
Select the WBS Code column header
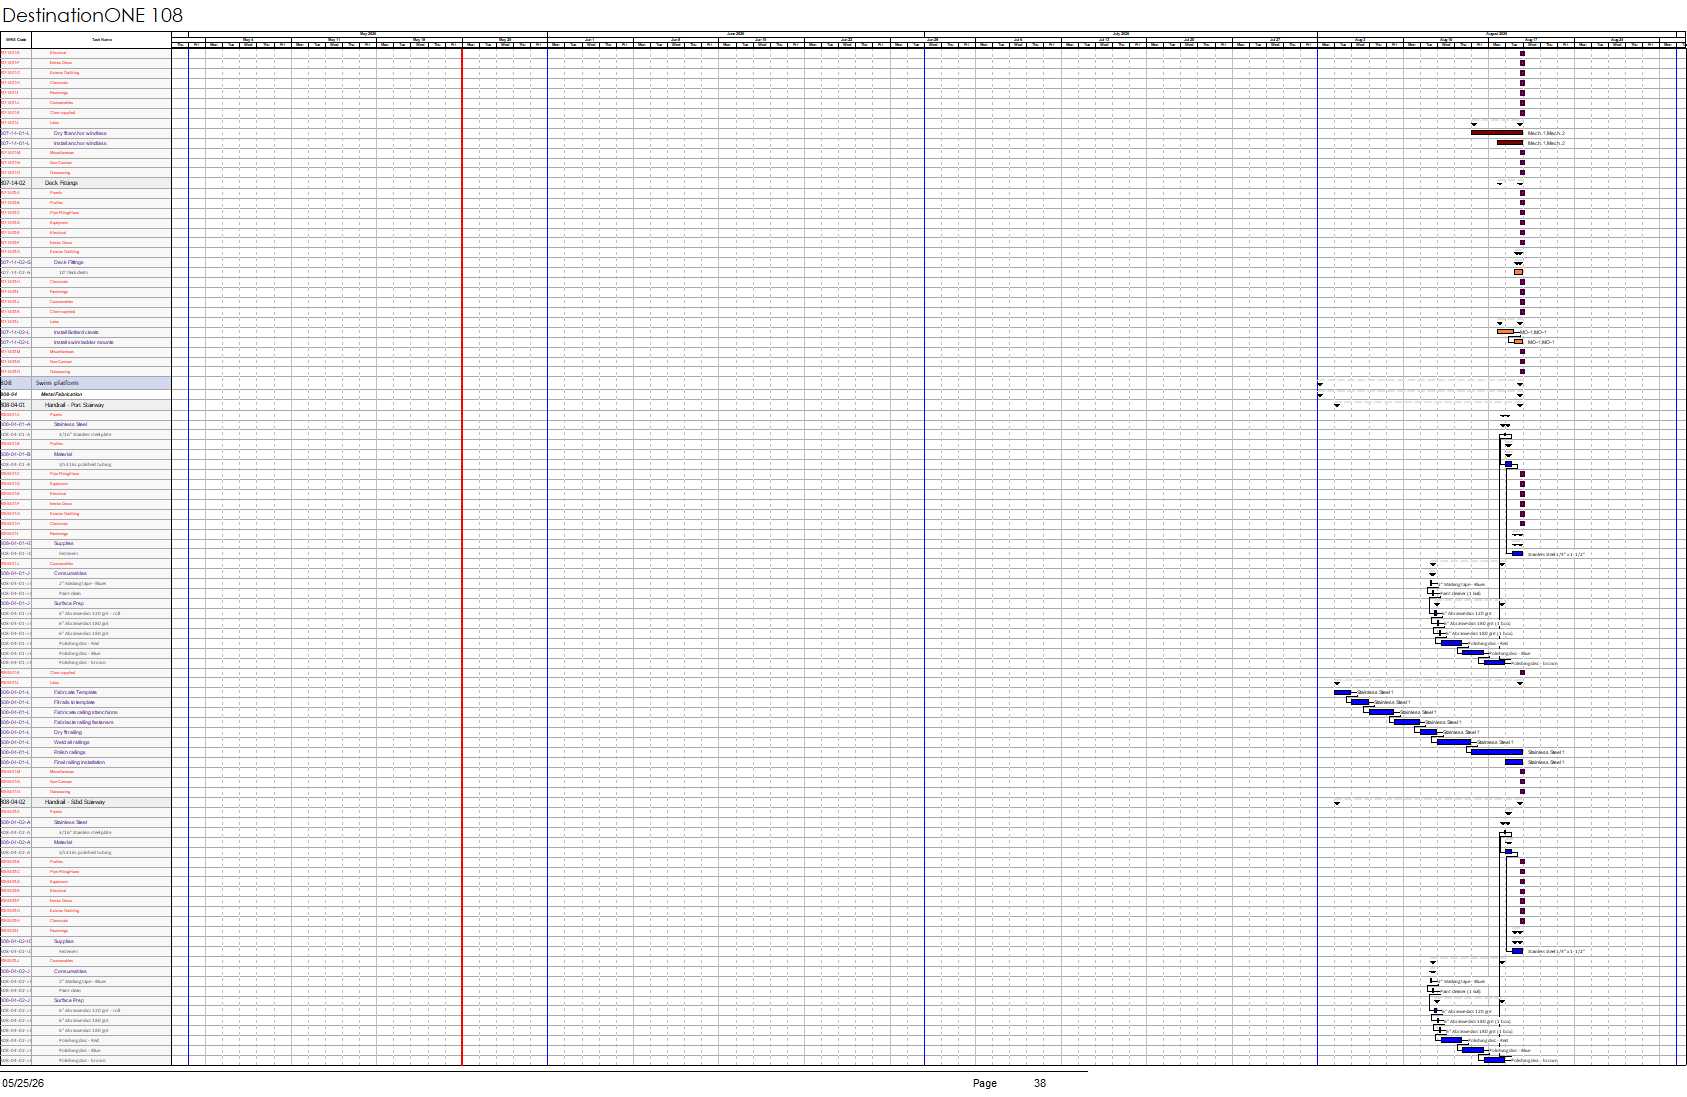pos(16,40)
